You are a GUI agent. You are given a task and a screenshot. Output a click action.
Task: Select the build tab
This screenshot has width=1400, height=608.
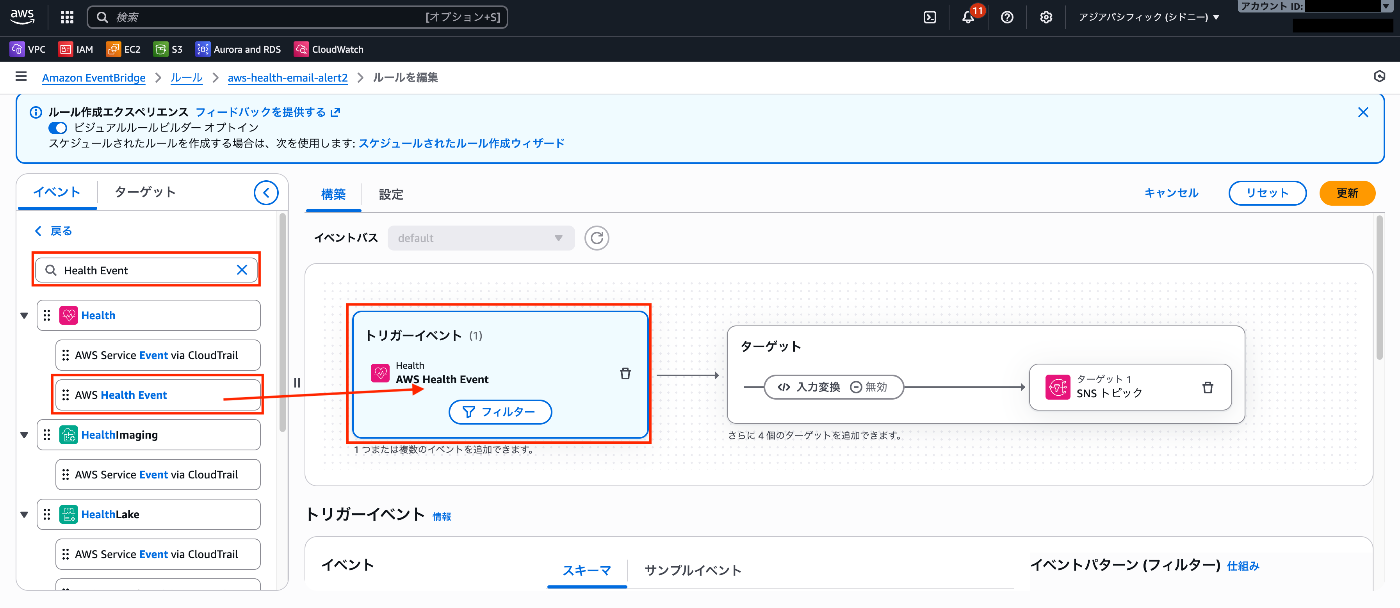[333, 194]
